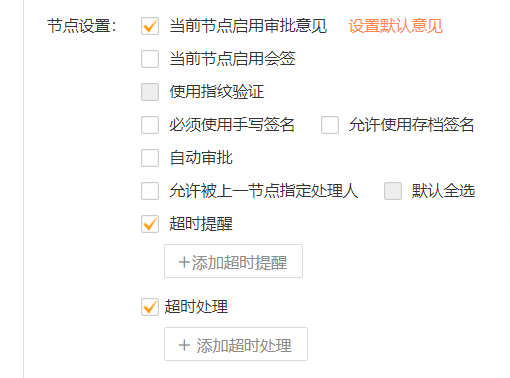Viewport: 510px width, 378px height.
Task: Enable 当前节点启用会签 checkbox
Action: [150, 59]
